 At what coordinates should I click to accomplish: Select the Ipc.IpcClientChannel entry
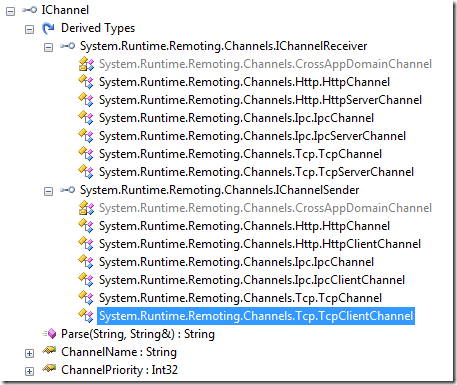pos(252,280)
